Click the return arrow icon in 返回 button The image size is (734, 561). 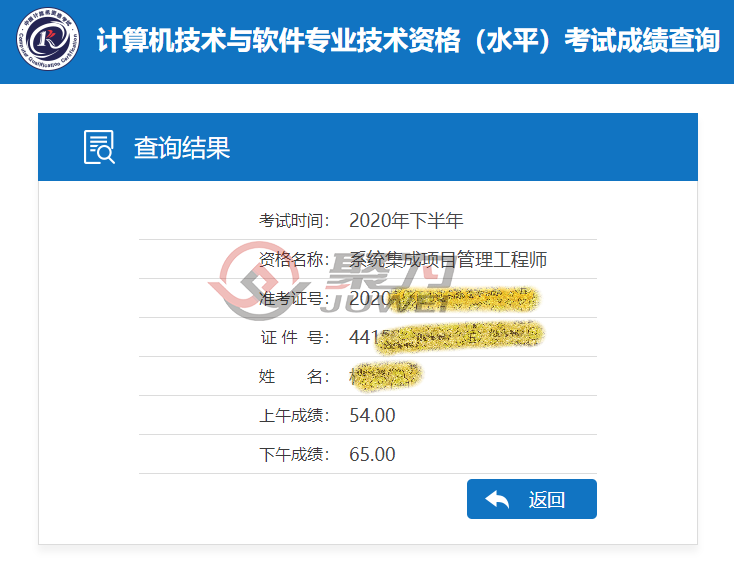497,500
